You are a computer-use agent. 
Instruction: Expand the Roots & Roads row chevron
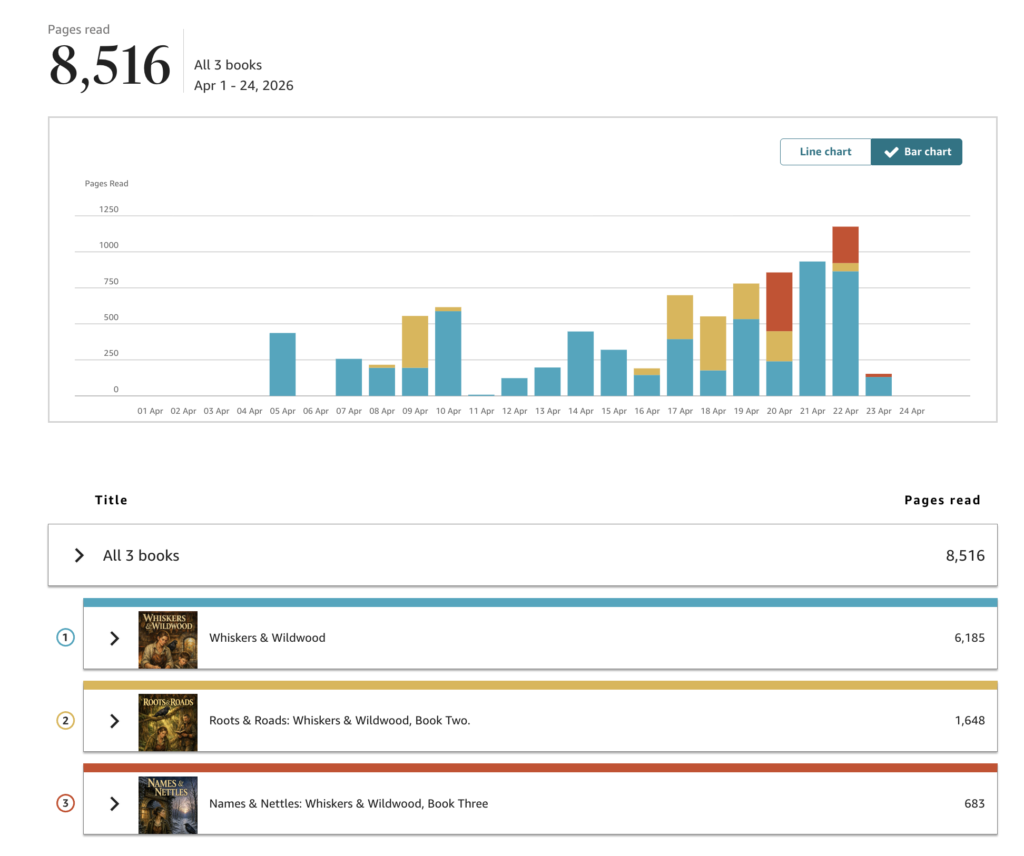click(x=114, y=721)
